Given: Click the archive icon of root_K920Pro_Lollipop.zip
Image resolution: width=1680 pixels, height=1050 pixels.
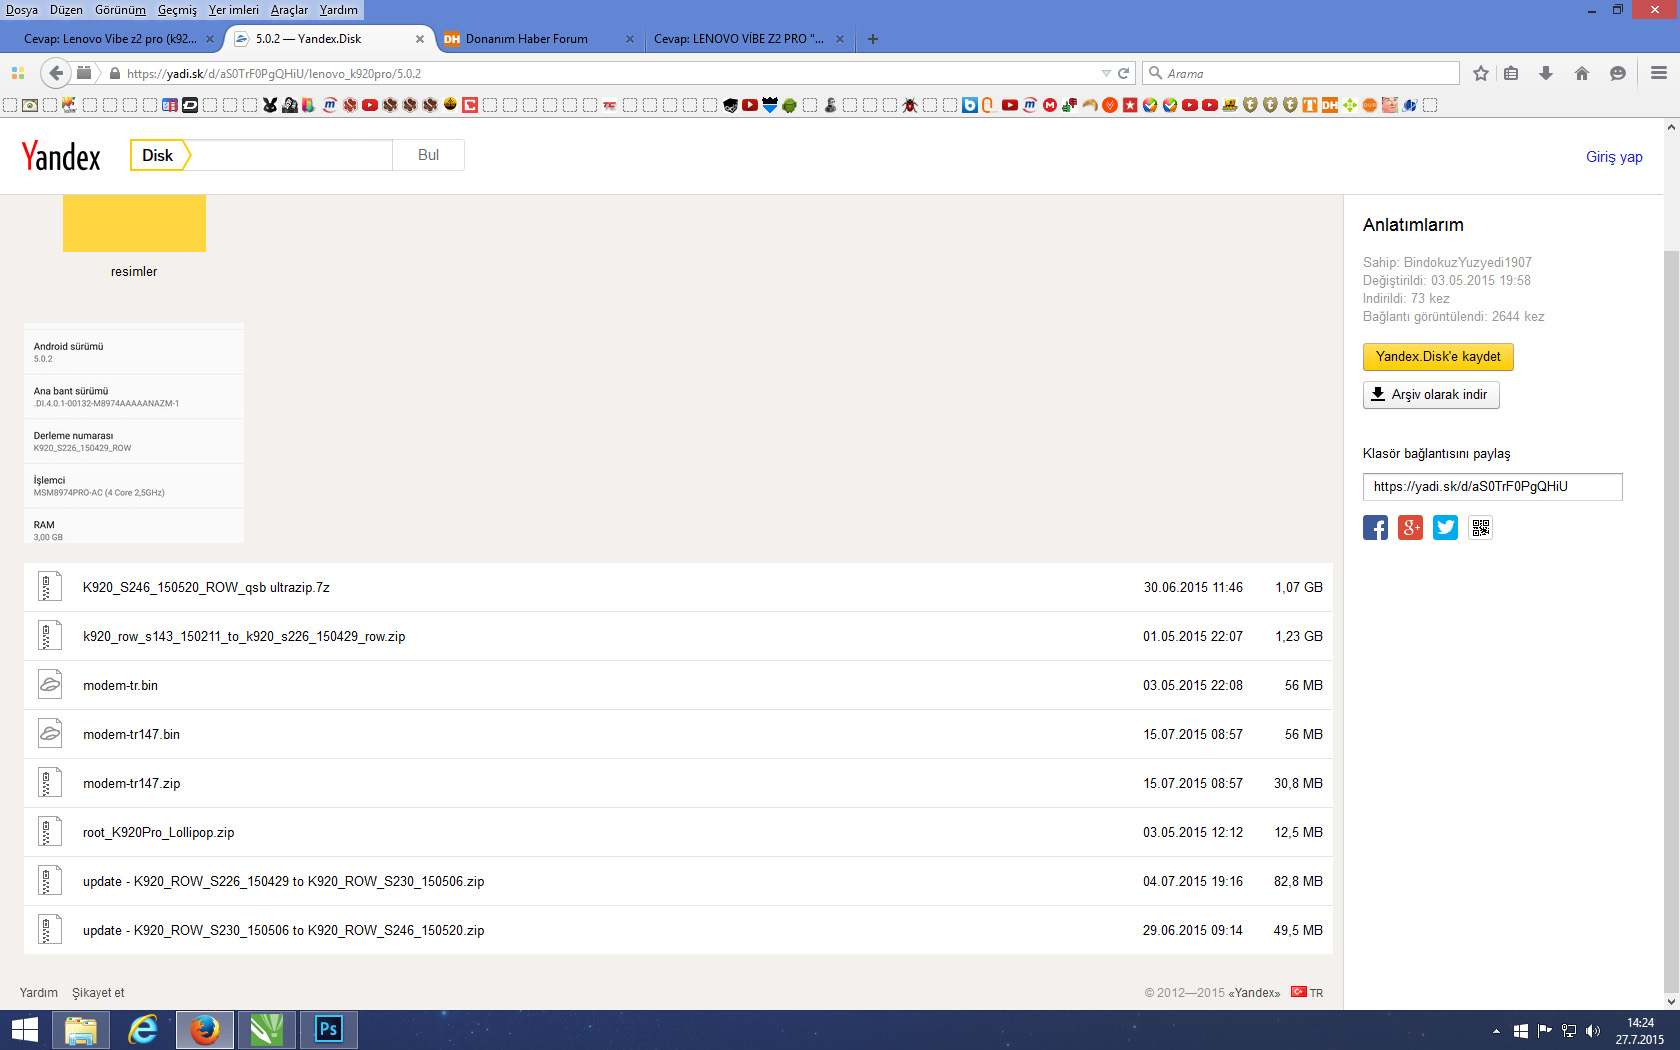Looking at the screenshot, I should tap(49, 832).
